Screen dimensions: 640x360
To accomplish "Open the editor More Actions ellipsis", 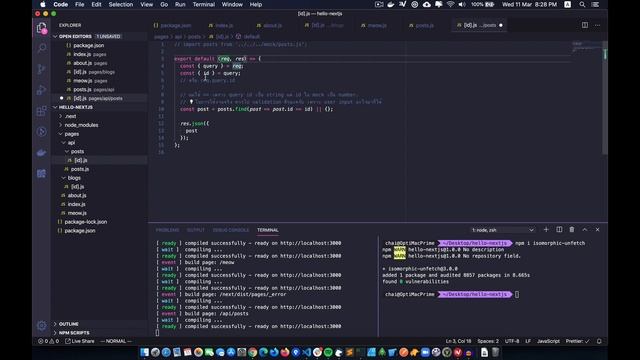I will pos(598,25).
